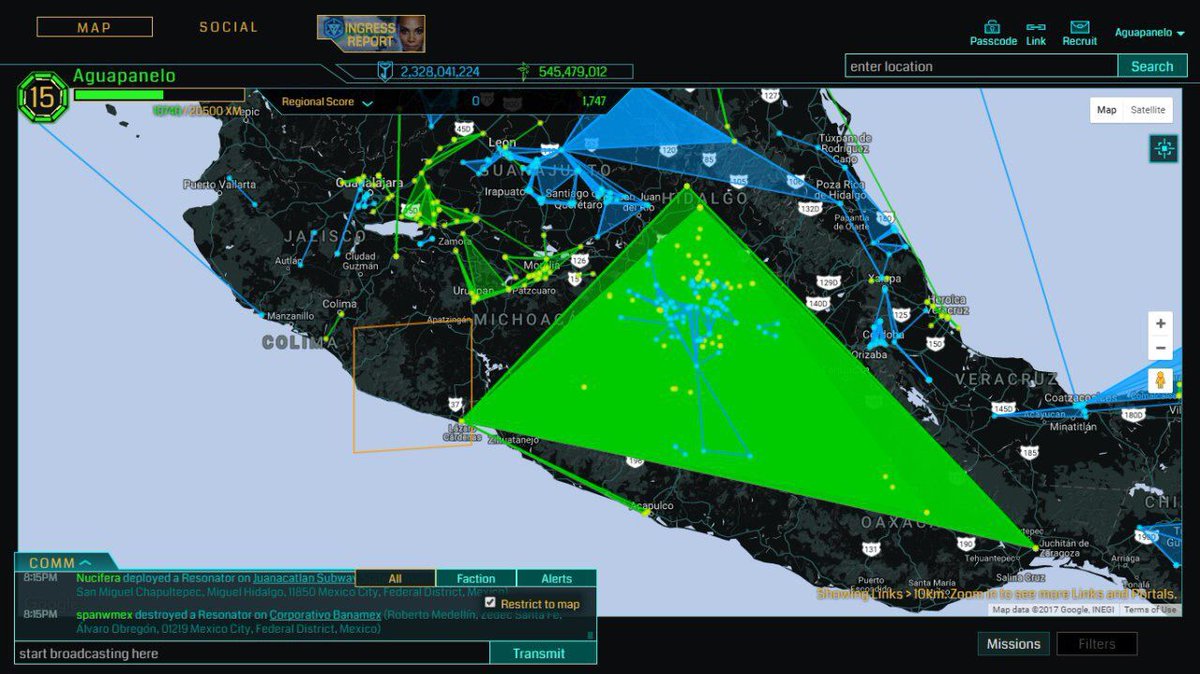Click the Orizaba map label
1200x674 pixels.
coord(869,354)
